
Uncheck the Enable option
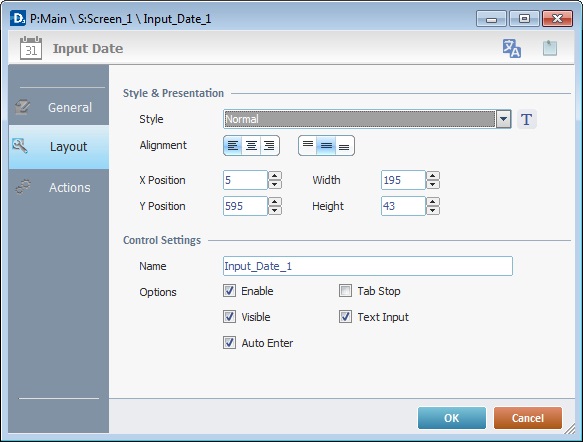[x=229, y=291]
